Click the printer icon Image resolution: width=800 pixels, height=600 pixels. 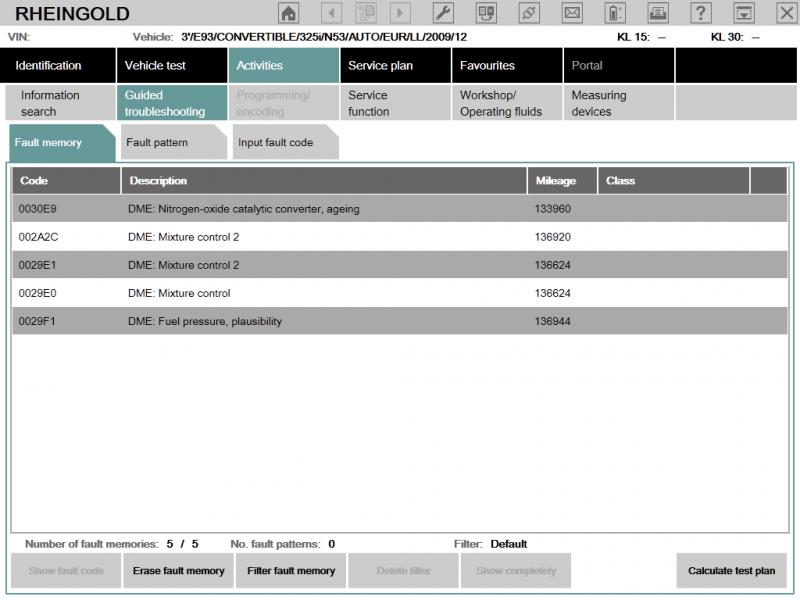click(658, 13)
